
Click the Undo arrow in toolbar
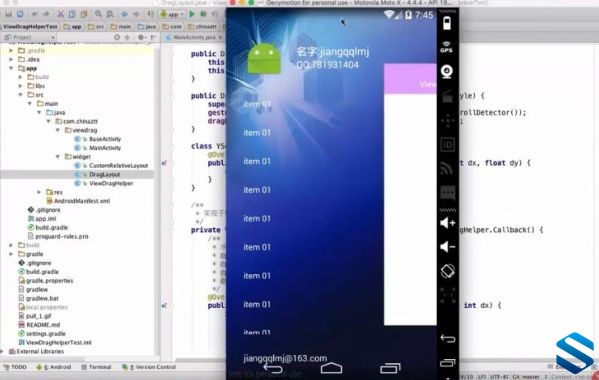click(x=35, y=14)
